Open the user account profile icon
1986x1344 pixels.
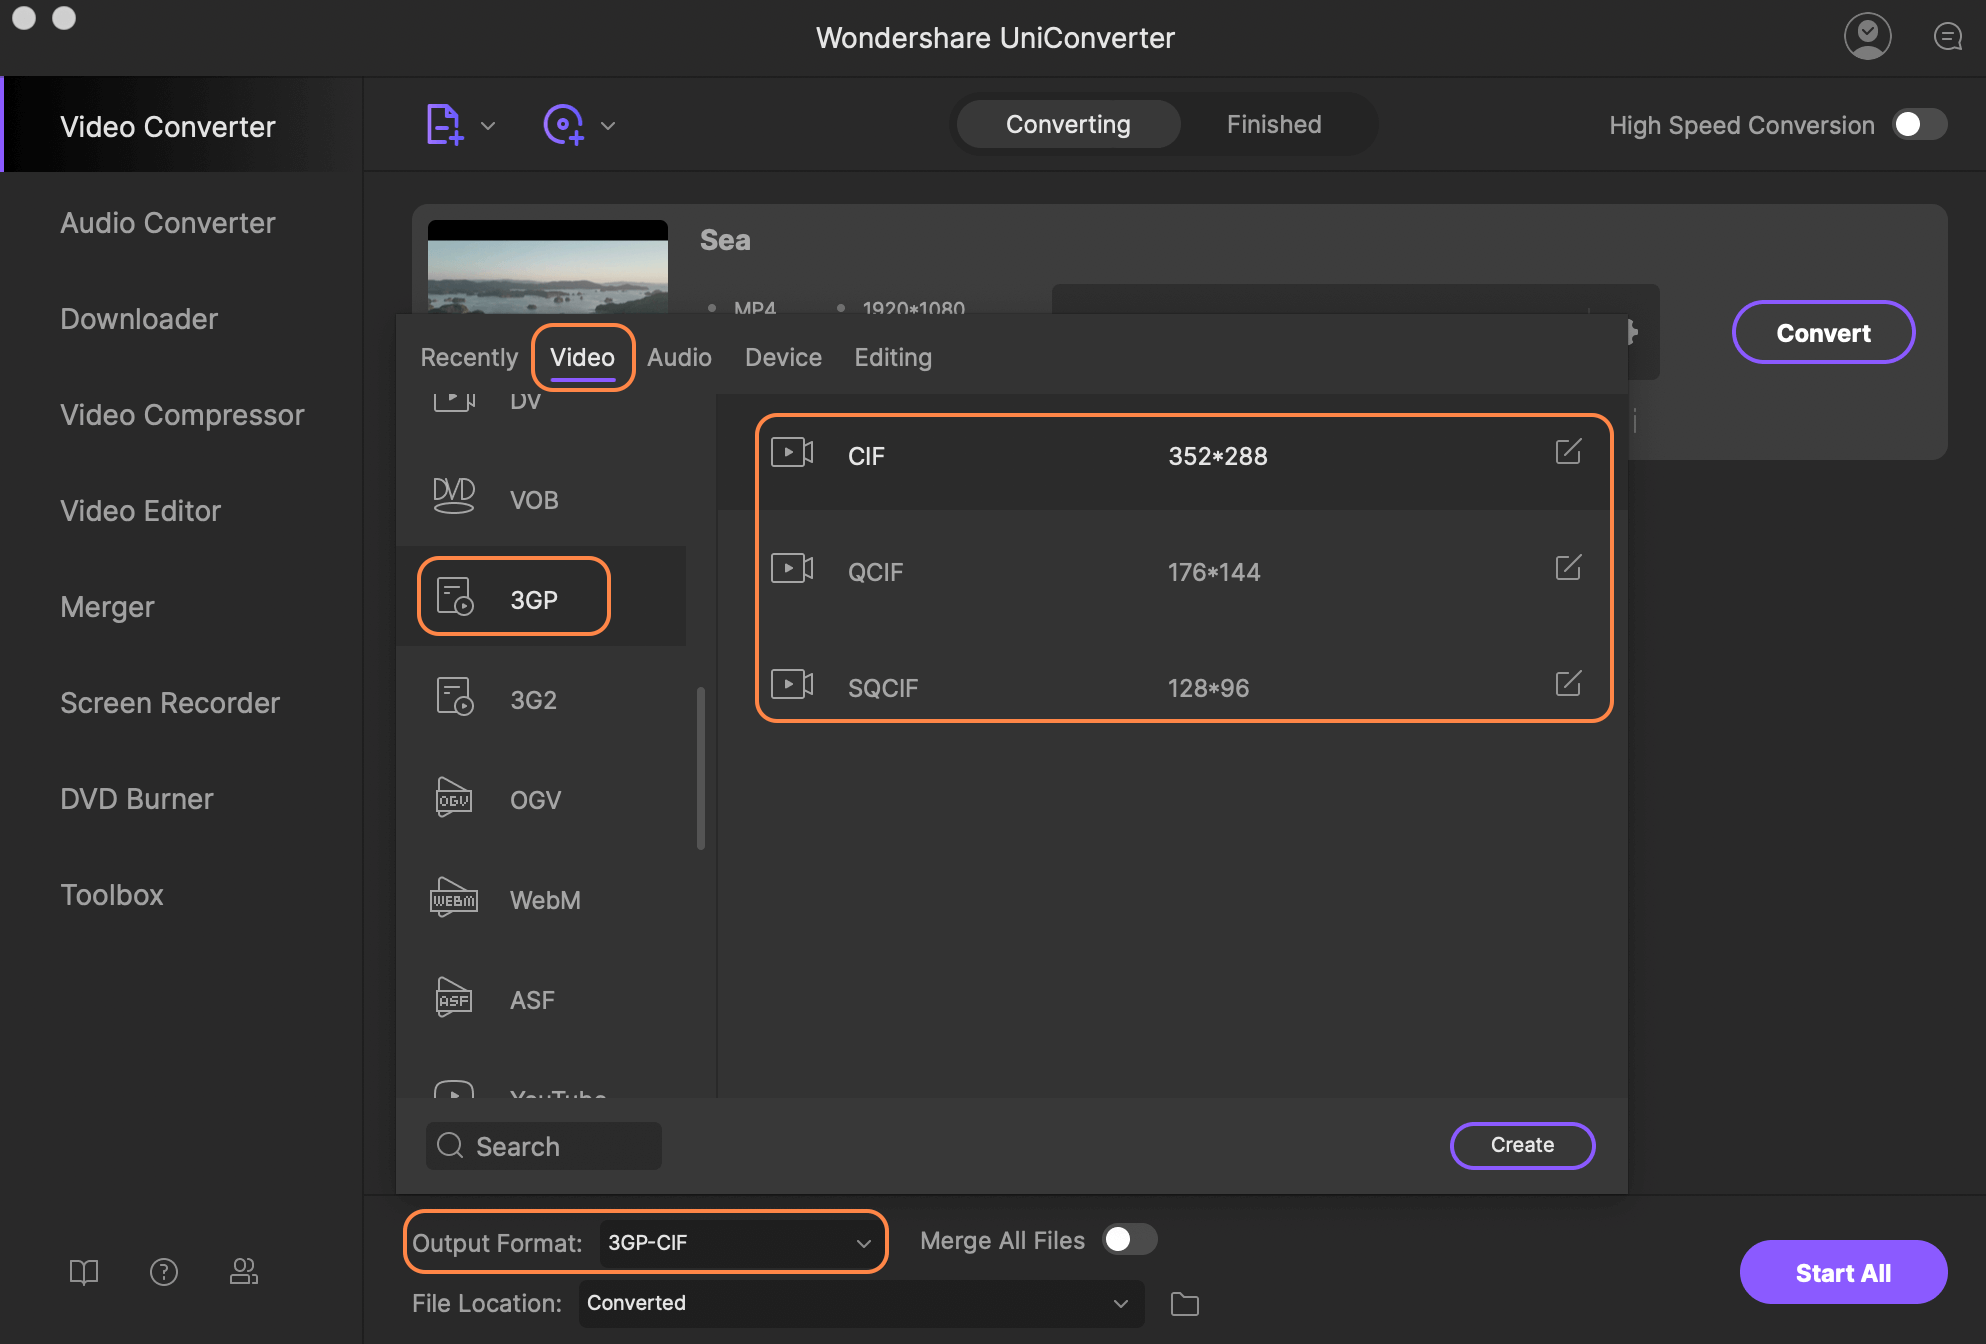1867,37
